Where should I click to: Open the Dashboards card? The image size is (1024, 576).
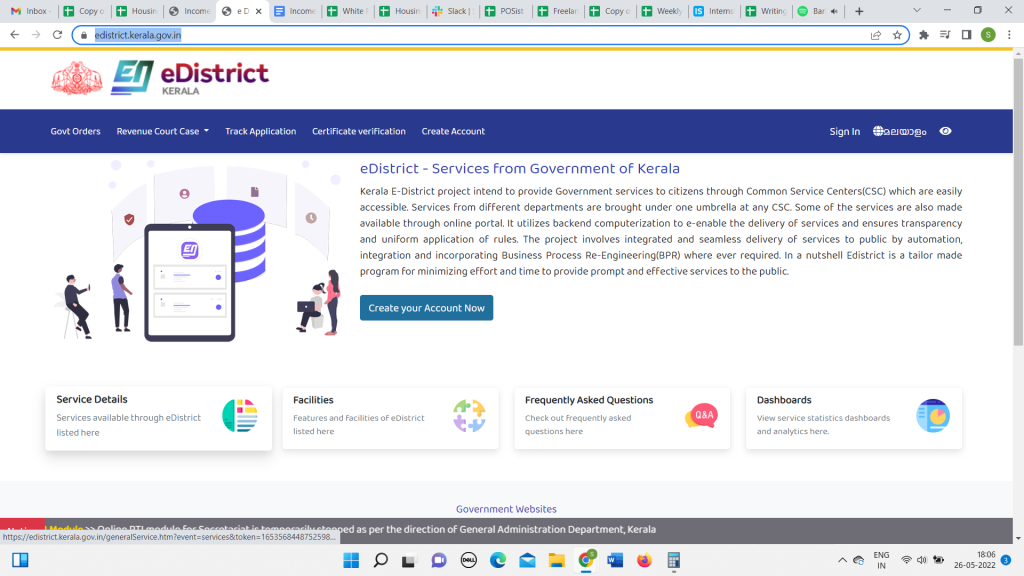pos(854,418)
